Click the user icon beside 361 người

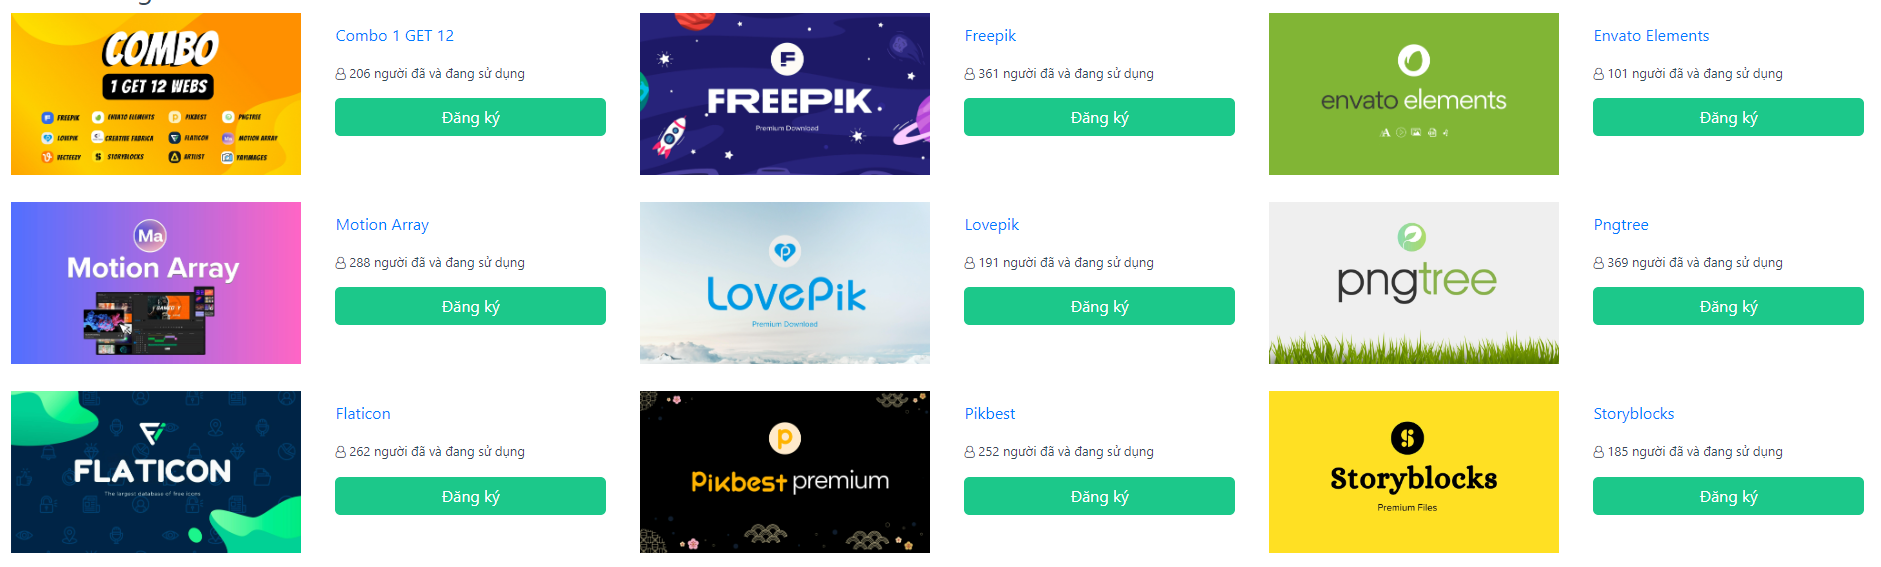(970, 74)
